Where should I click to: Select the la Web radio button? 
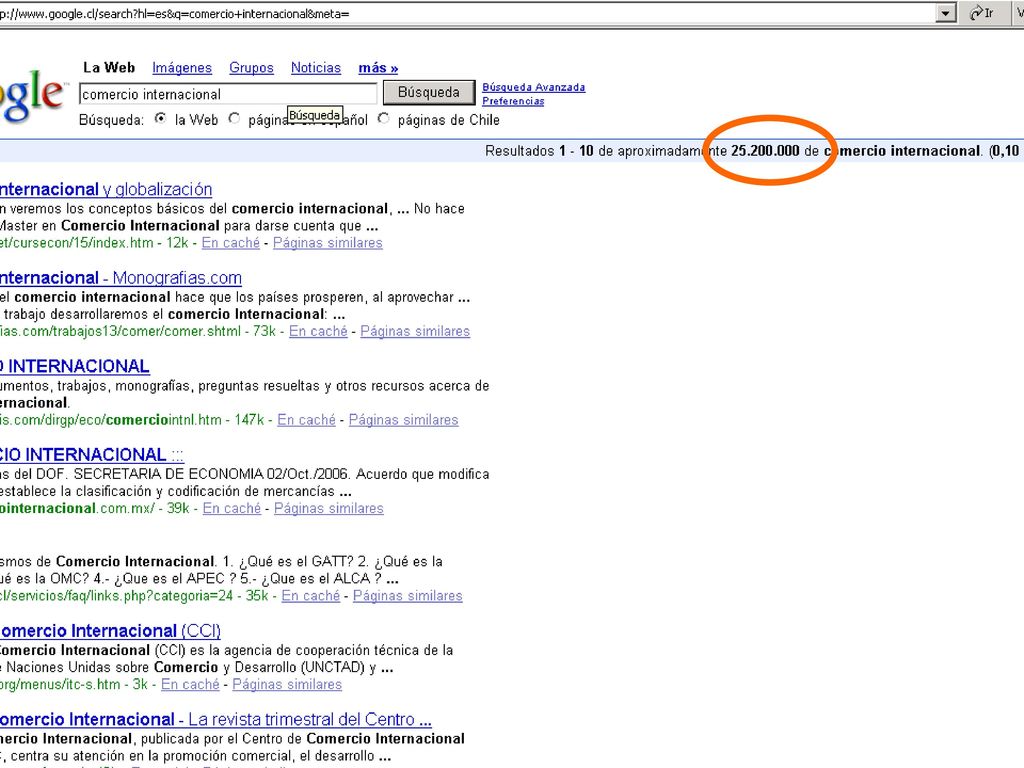(161, 119)
